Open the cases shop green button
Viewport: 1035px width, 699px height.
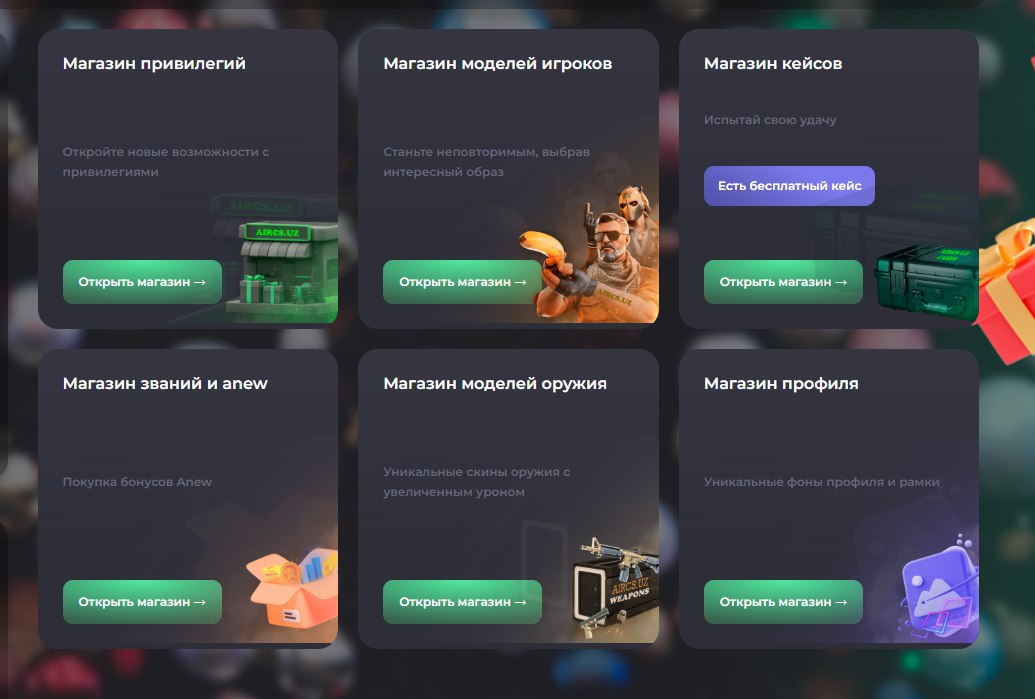point(783,282)
